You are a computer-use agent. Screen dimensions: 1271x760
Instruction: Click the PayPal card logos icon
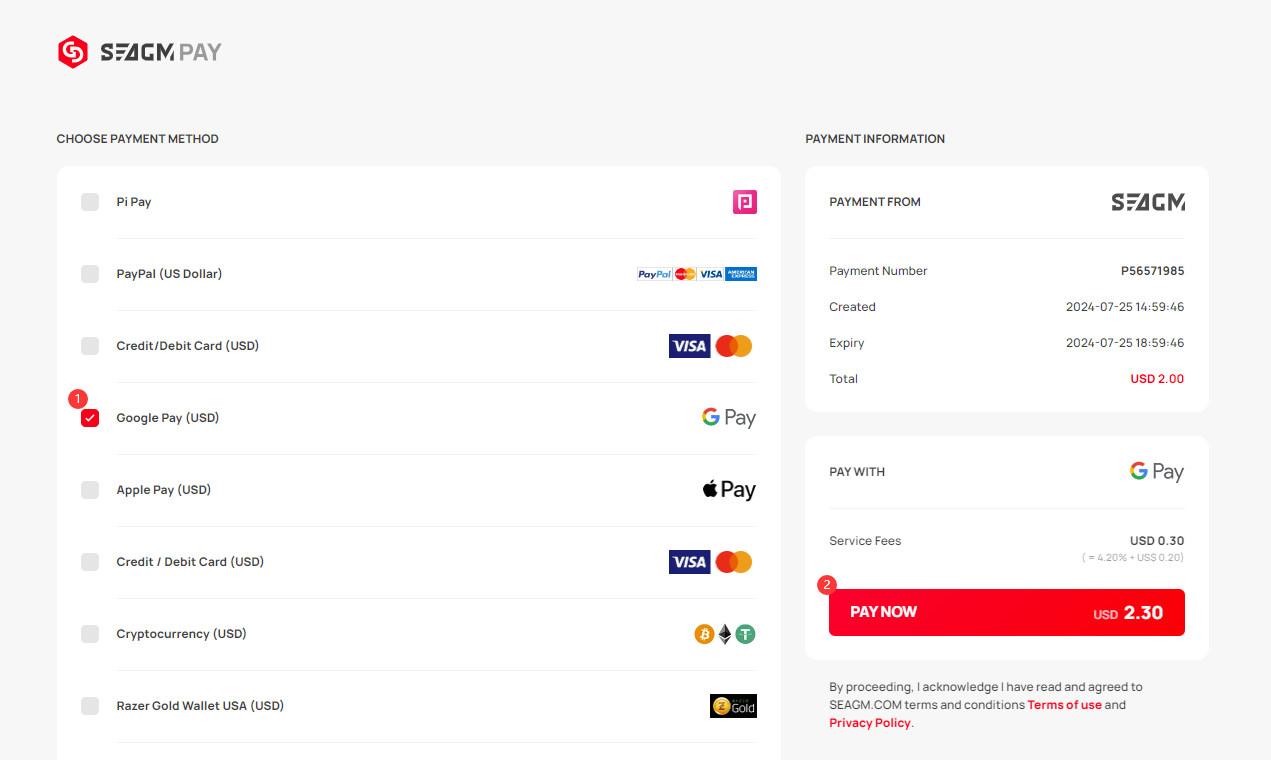697,274
